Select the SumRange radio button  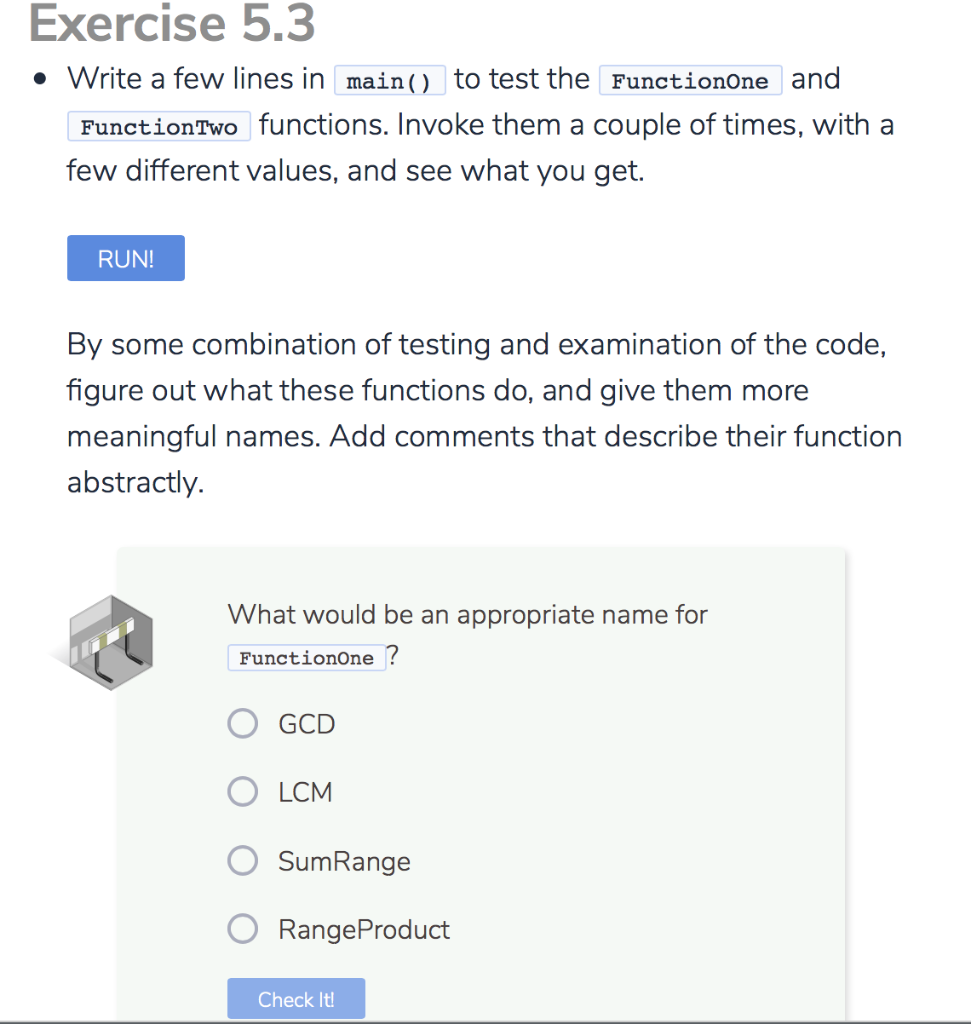click(242, 860)
